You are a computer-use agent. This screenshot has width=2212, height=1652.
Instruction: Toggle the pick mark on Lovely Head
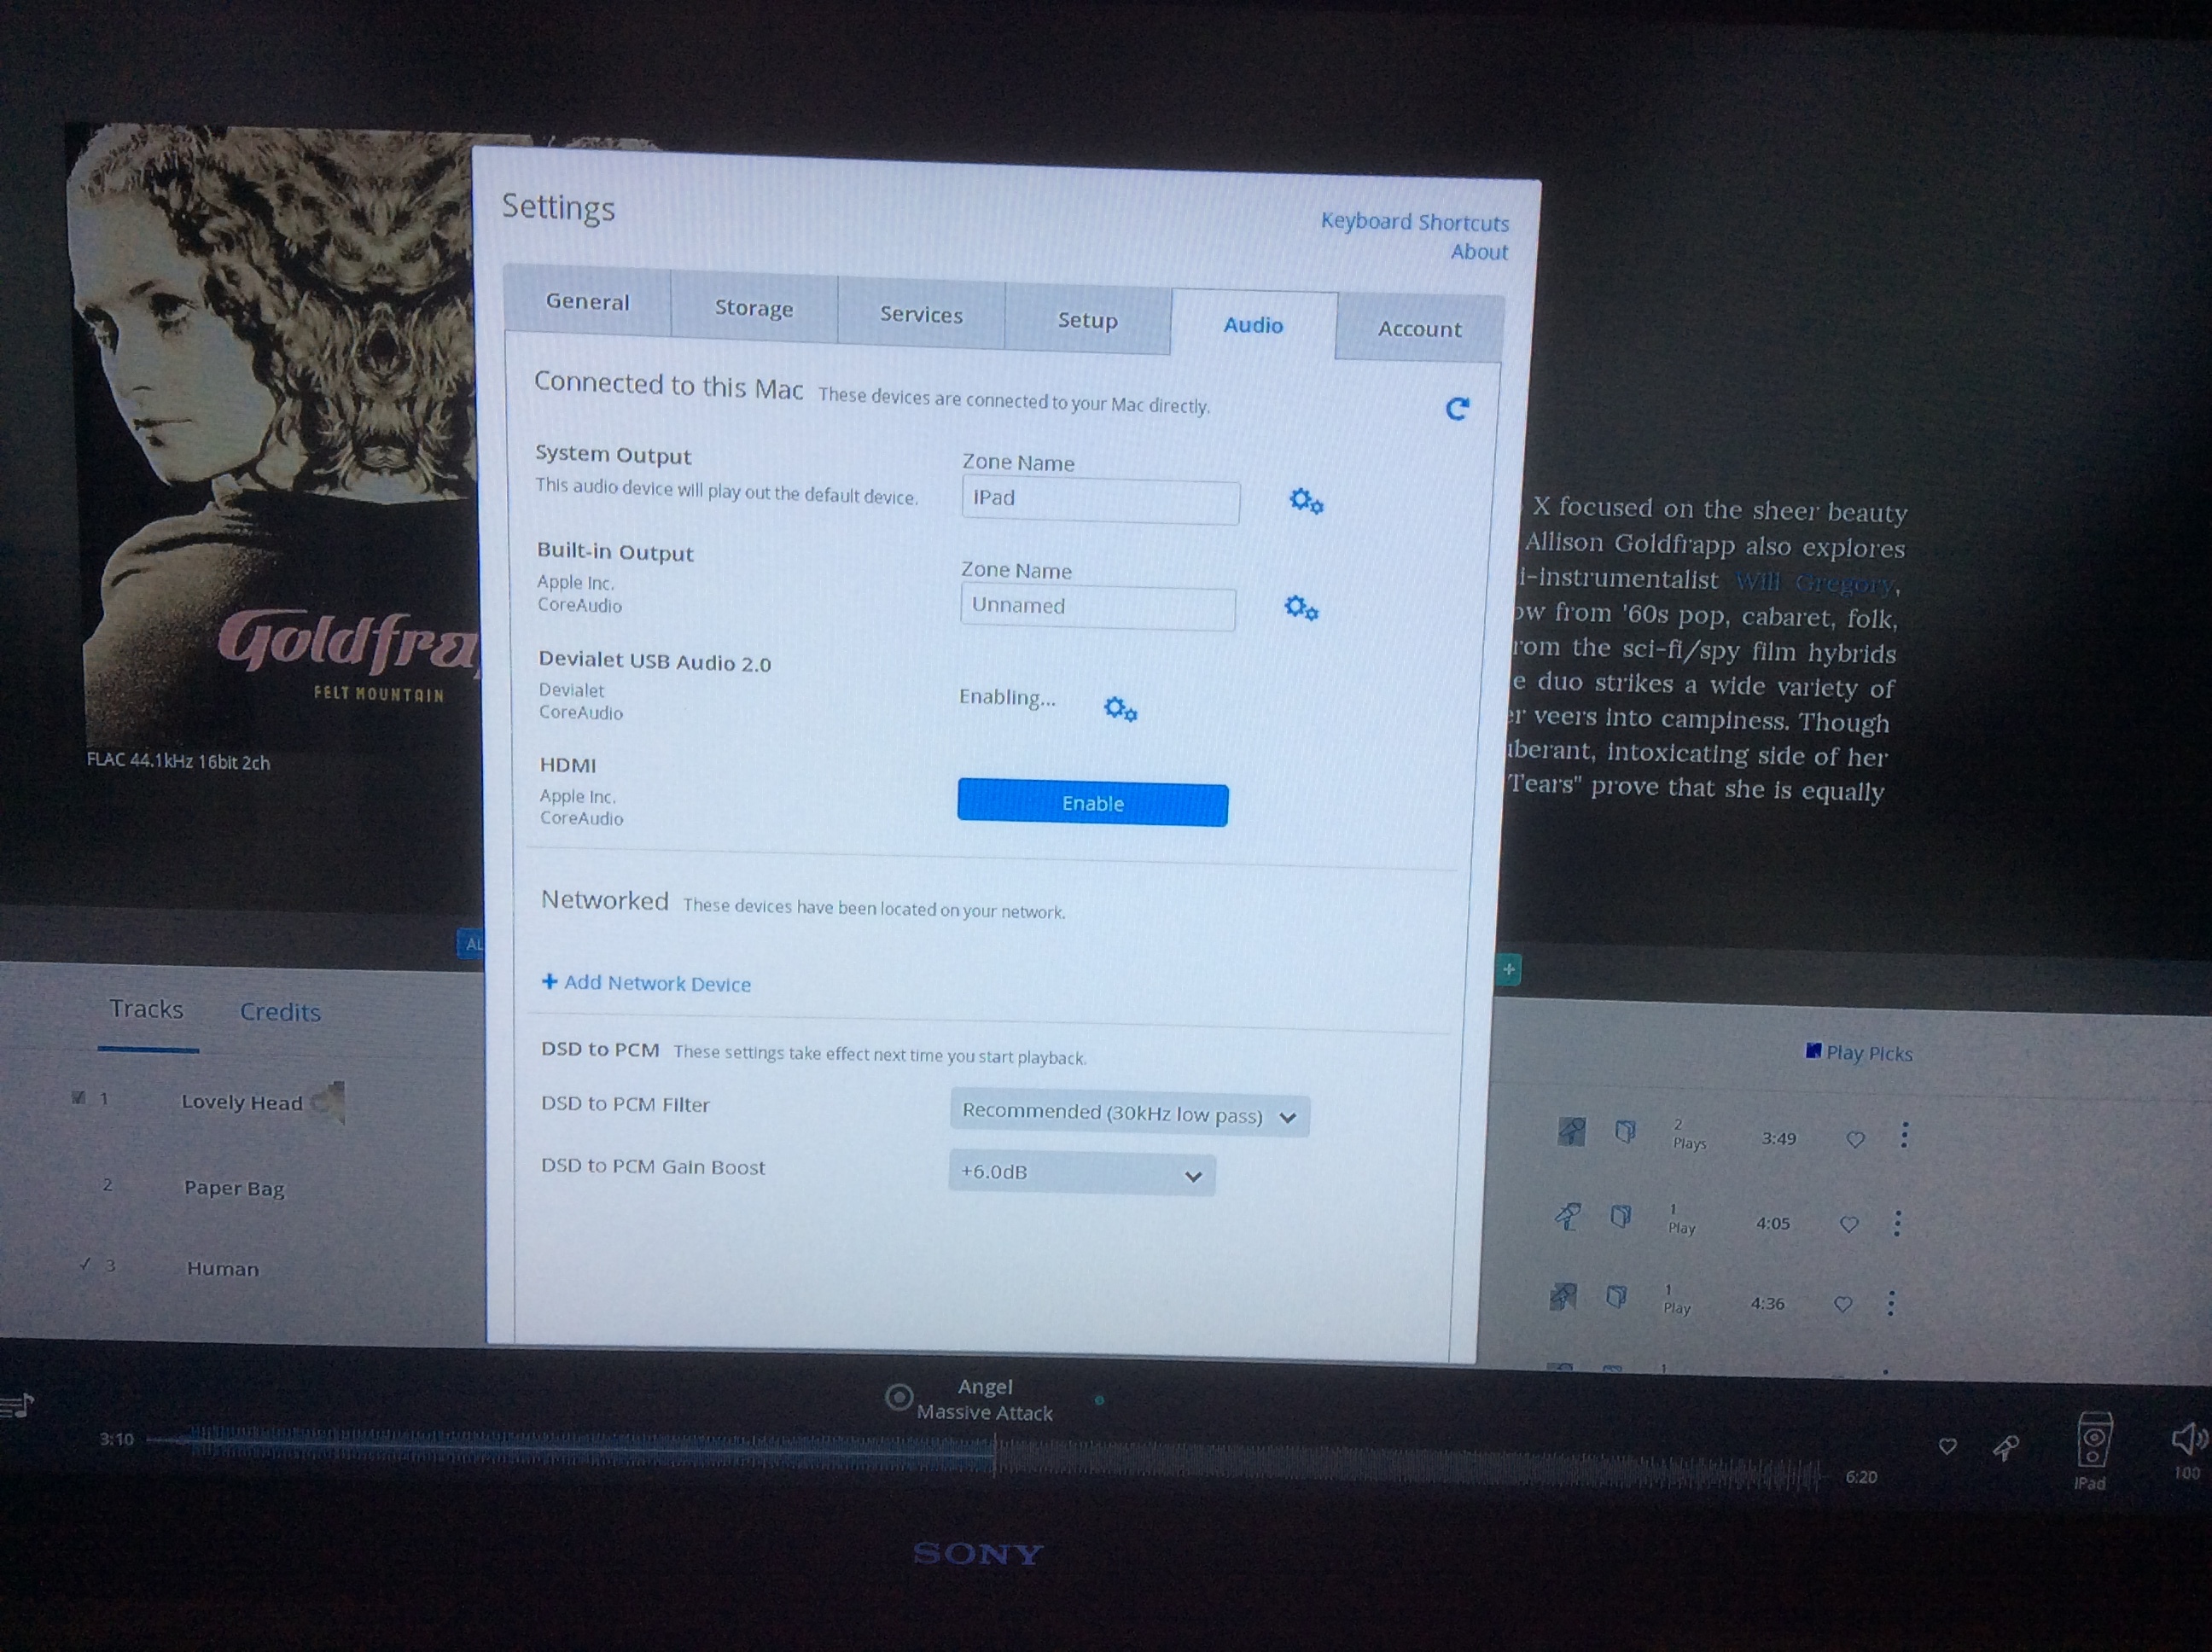[x=78, y=1097]
